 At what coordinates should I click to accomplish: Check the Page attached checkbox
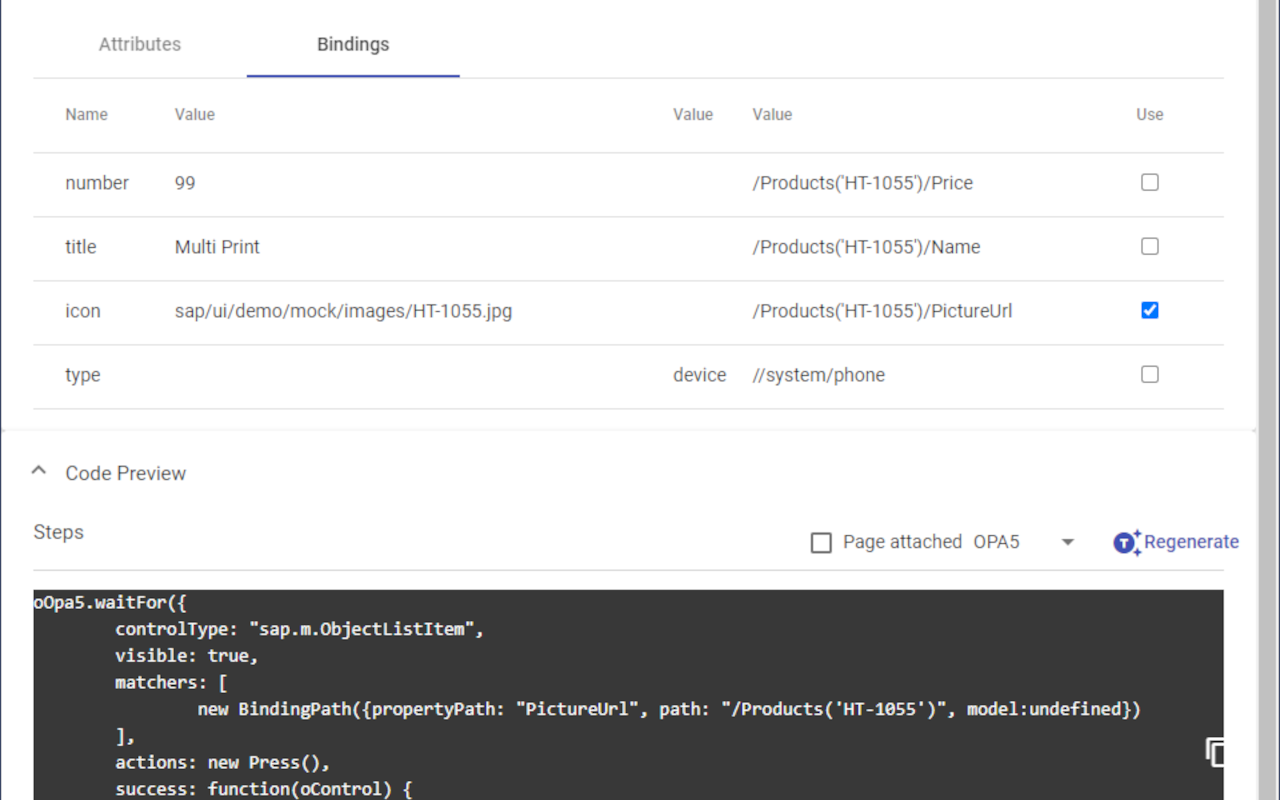[821, 542]
